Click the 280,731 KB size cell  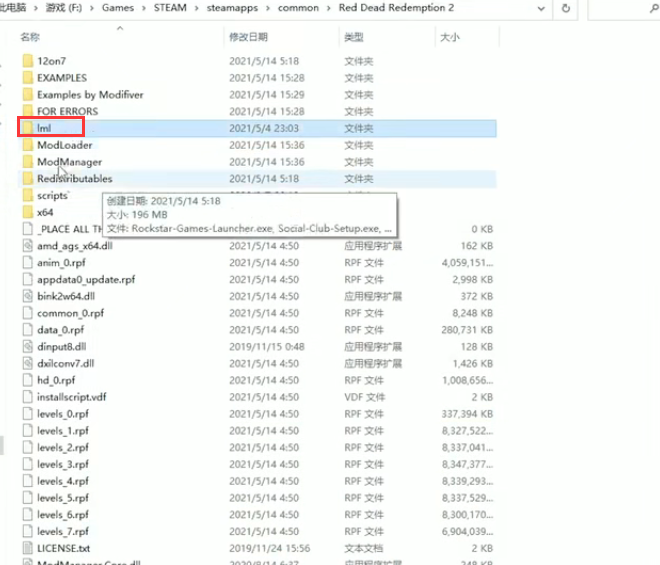point(467,330)
